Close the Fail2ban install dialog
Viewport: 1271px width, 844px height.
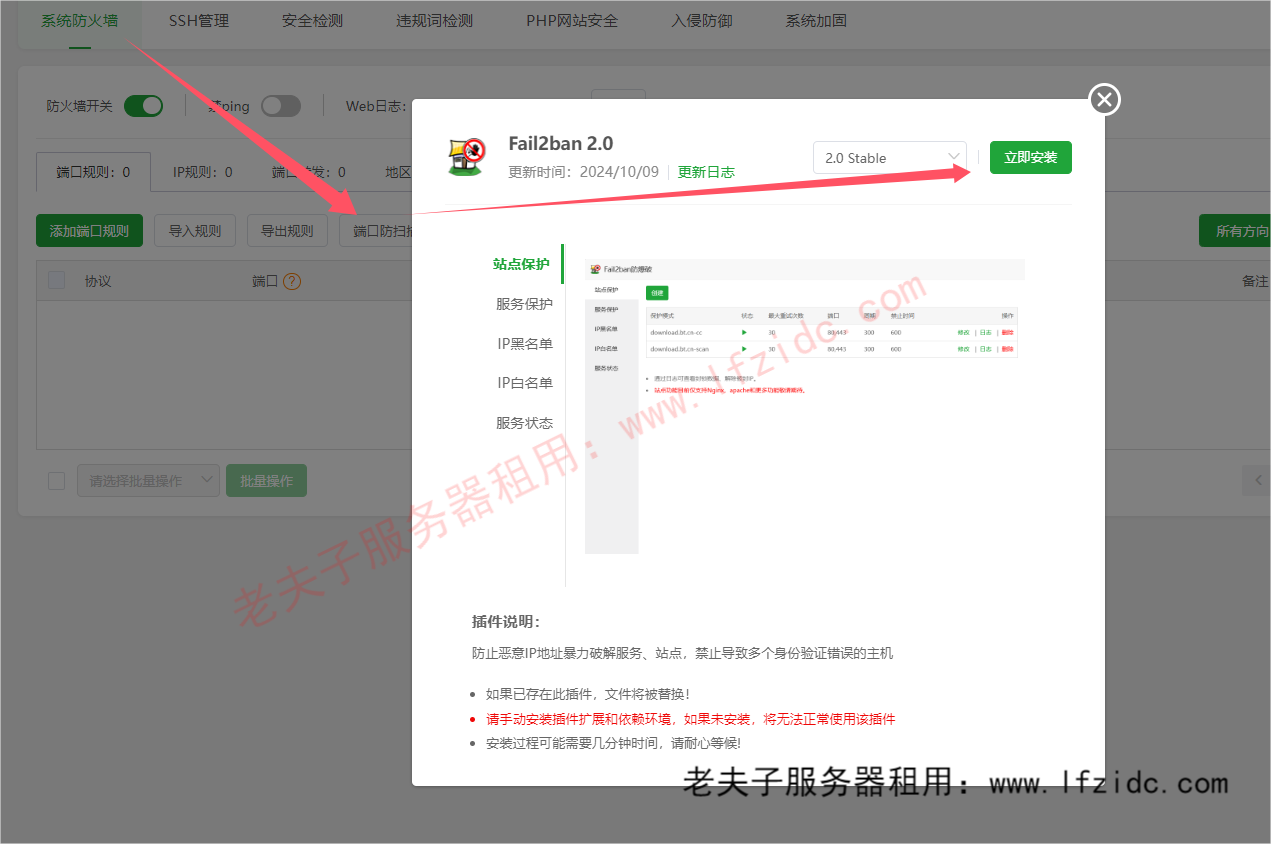pos(1104,99)
